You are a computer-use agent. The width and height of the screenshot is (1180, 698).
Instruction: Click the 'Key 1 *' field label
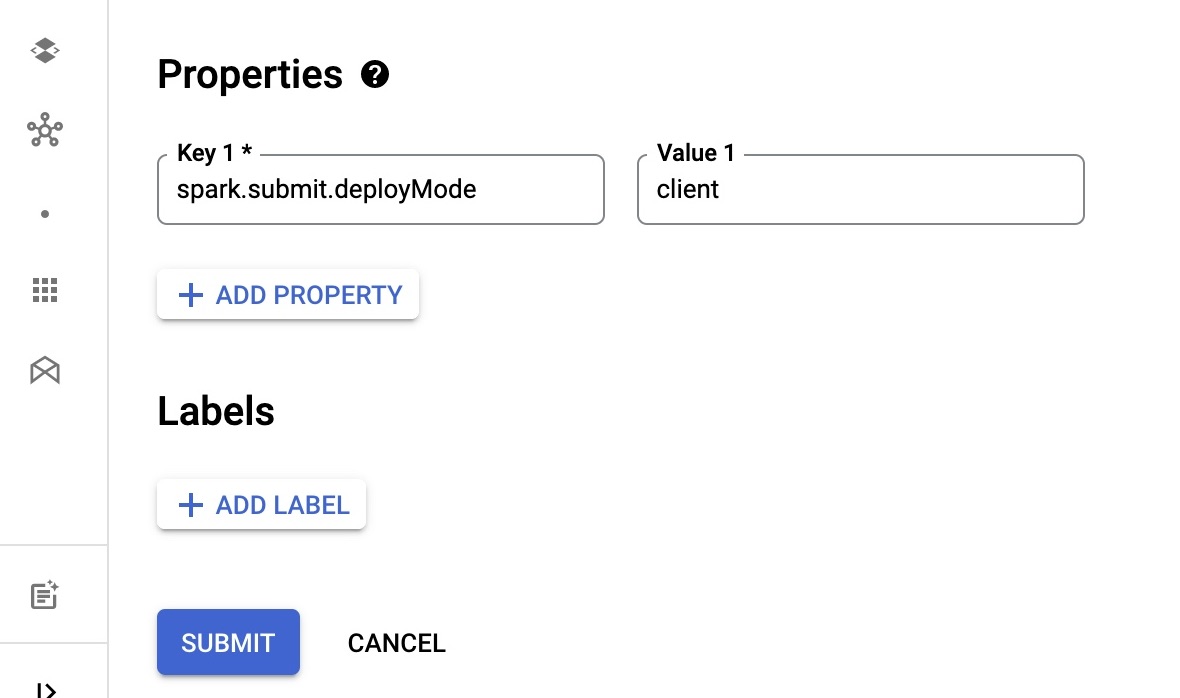coord(214,153)
